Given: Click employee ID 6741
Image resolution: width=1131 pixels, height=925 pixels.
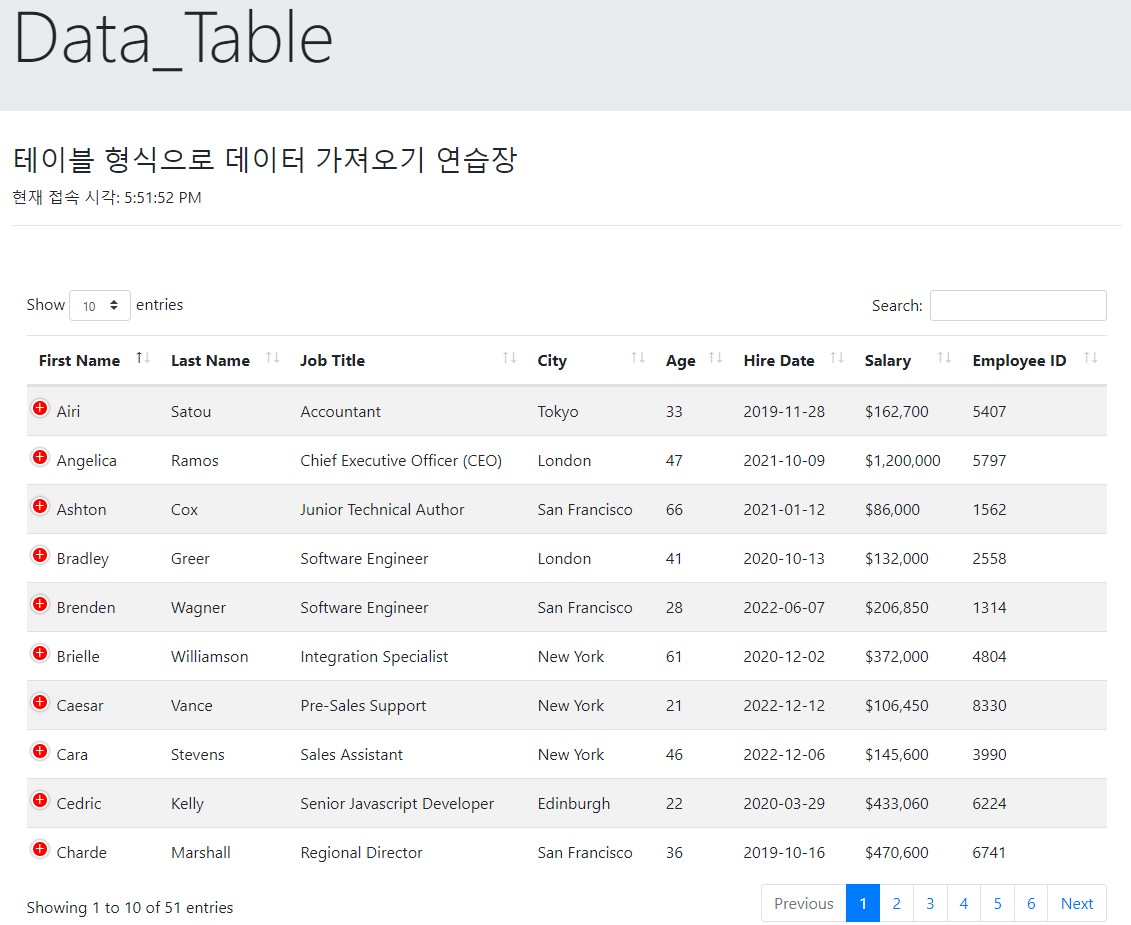Looking at the screenshot, I should click(989, 853).
